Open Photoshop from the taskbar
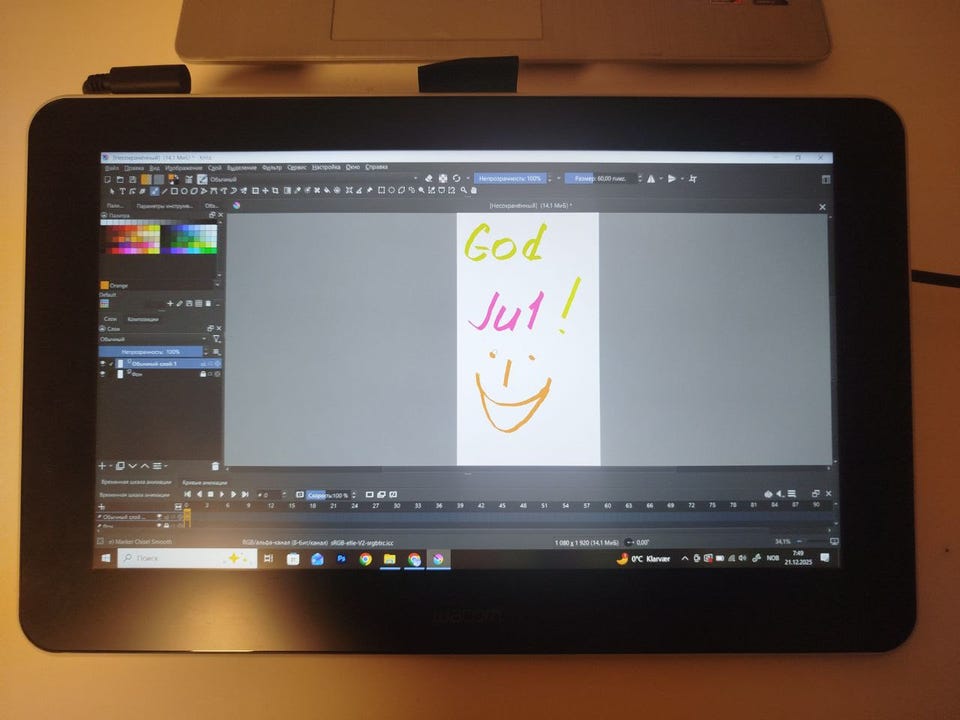Viewport: 960px width, 720px height. pyautogui.click(x=341, y=558)
